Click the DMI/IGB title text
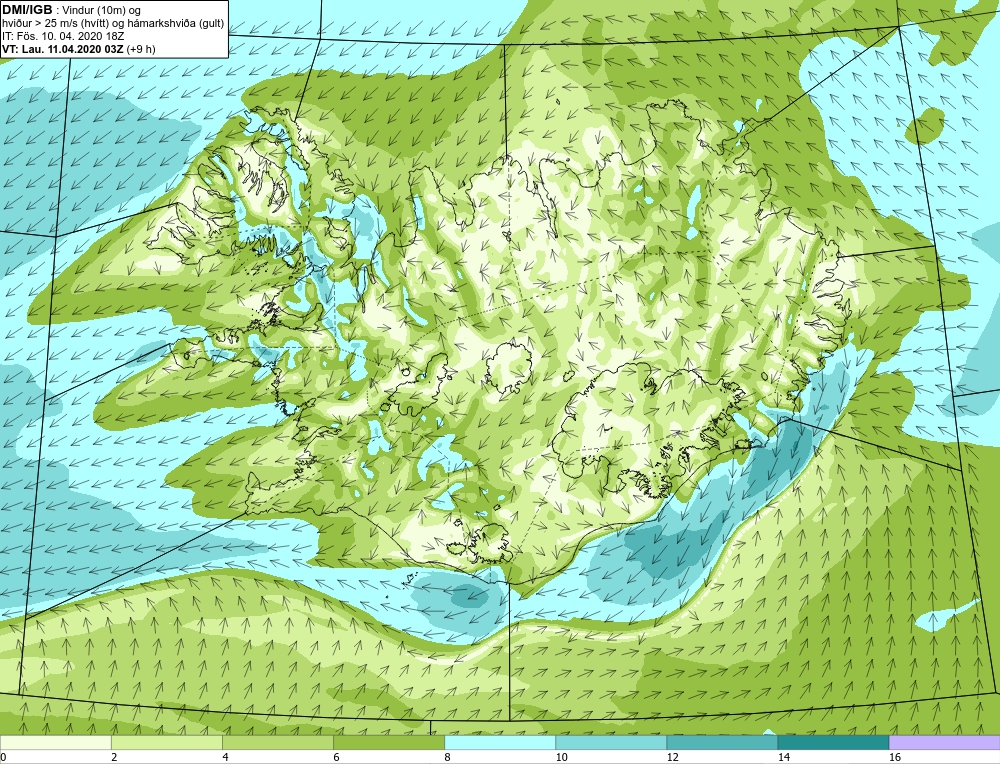The image size is (1000, 764). [x=28, y=10]
